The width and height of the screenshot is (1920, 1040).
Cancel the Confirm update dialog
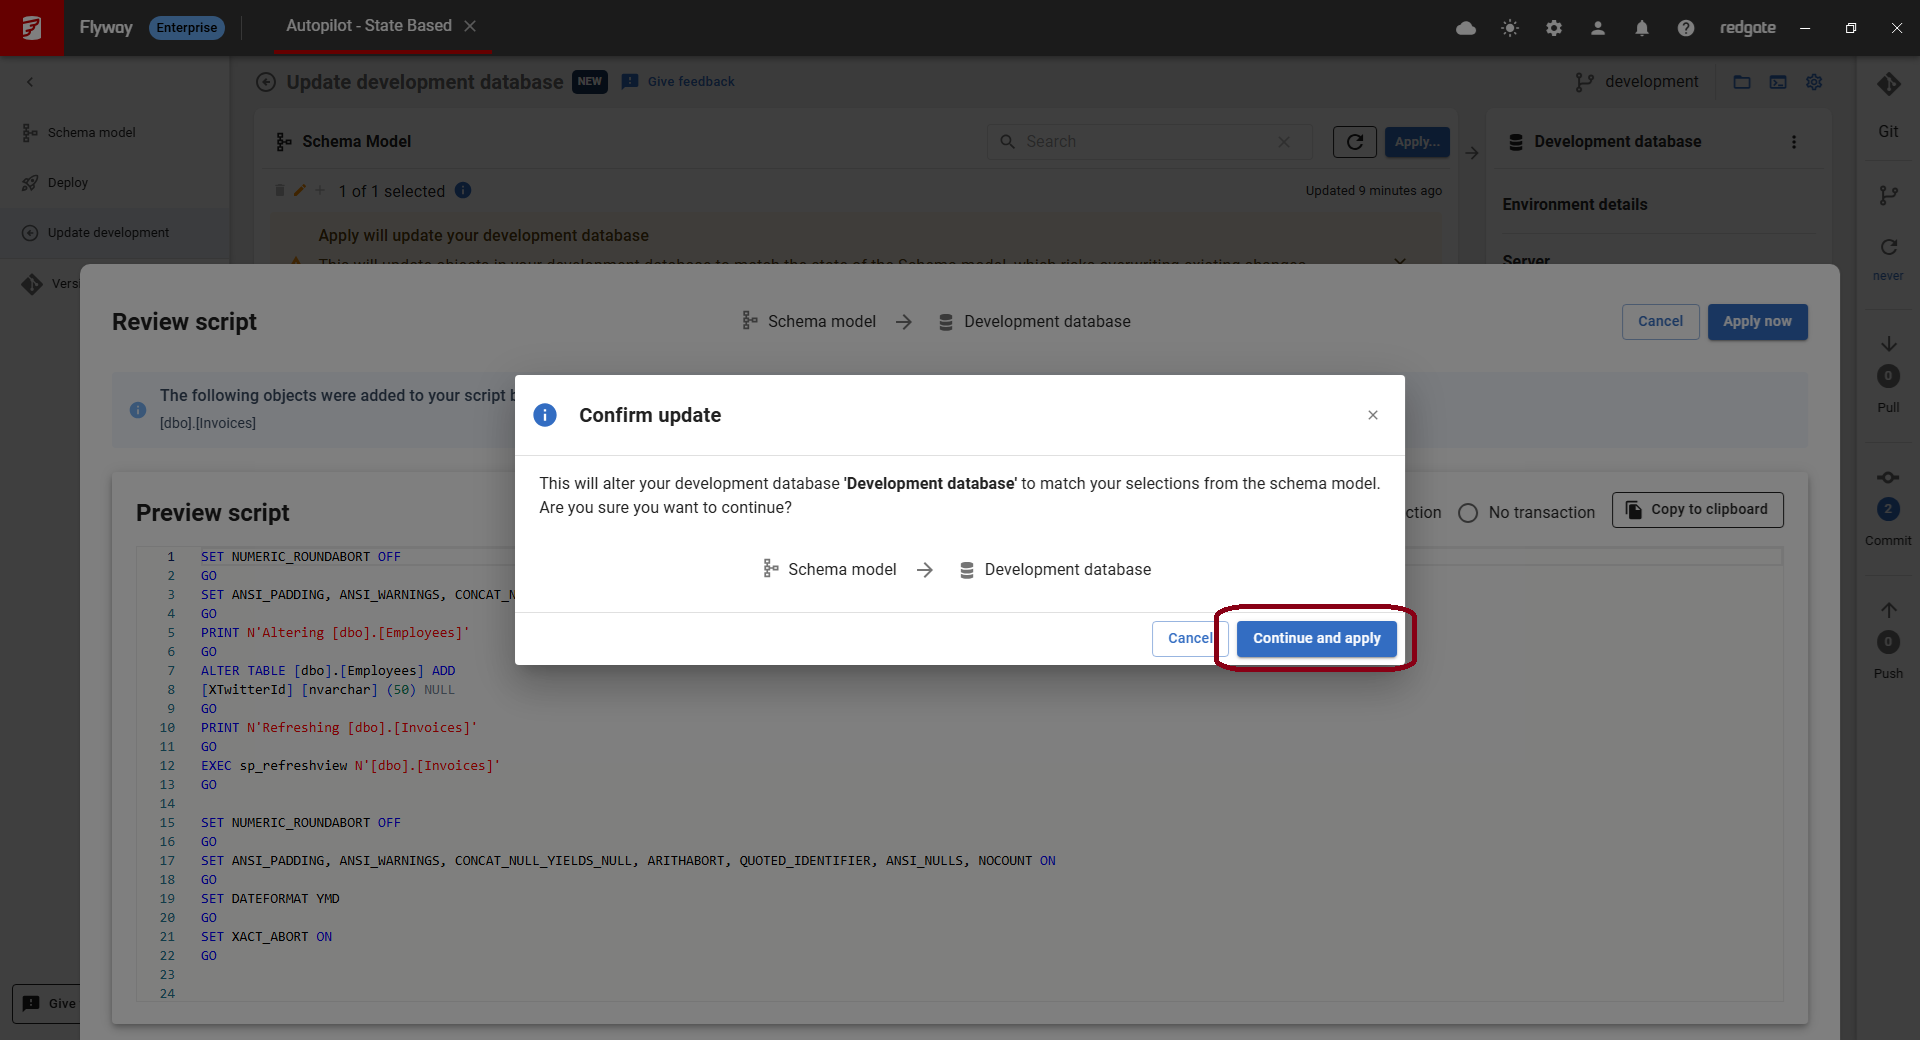1189,638
